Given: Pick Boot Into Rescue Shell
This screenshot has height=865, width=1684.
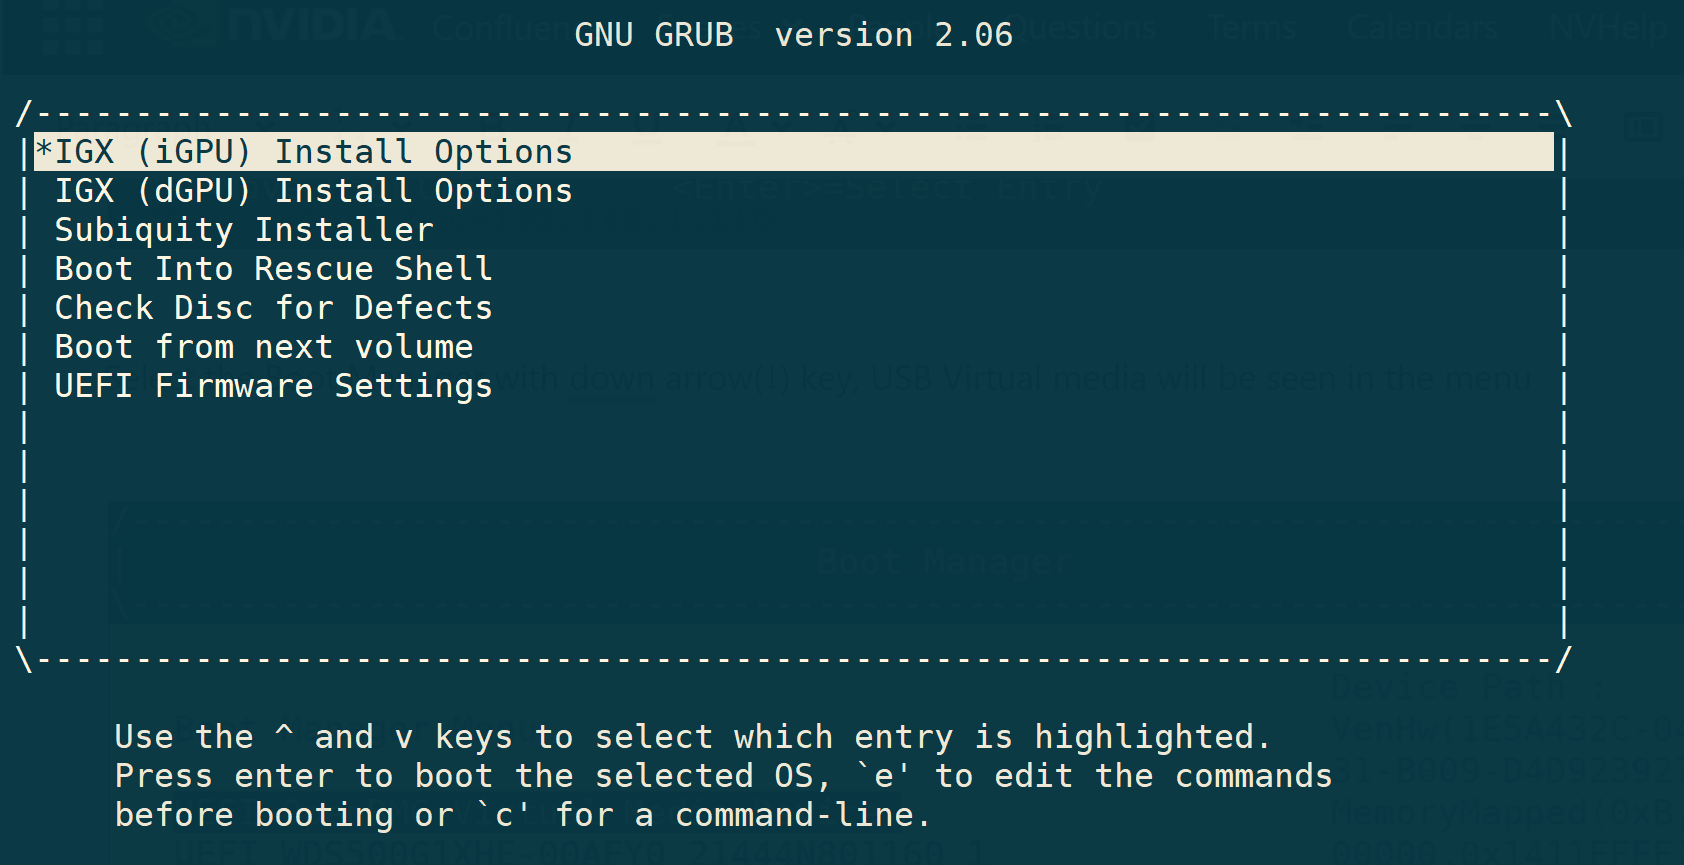Looking at the screenshot, I should pos(273,269).
